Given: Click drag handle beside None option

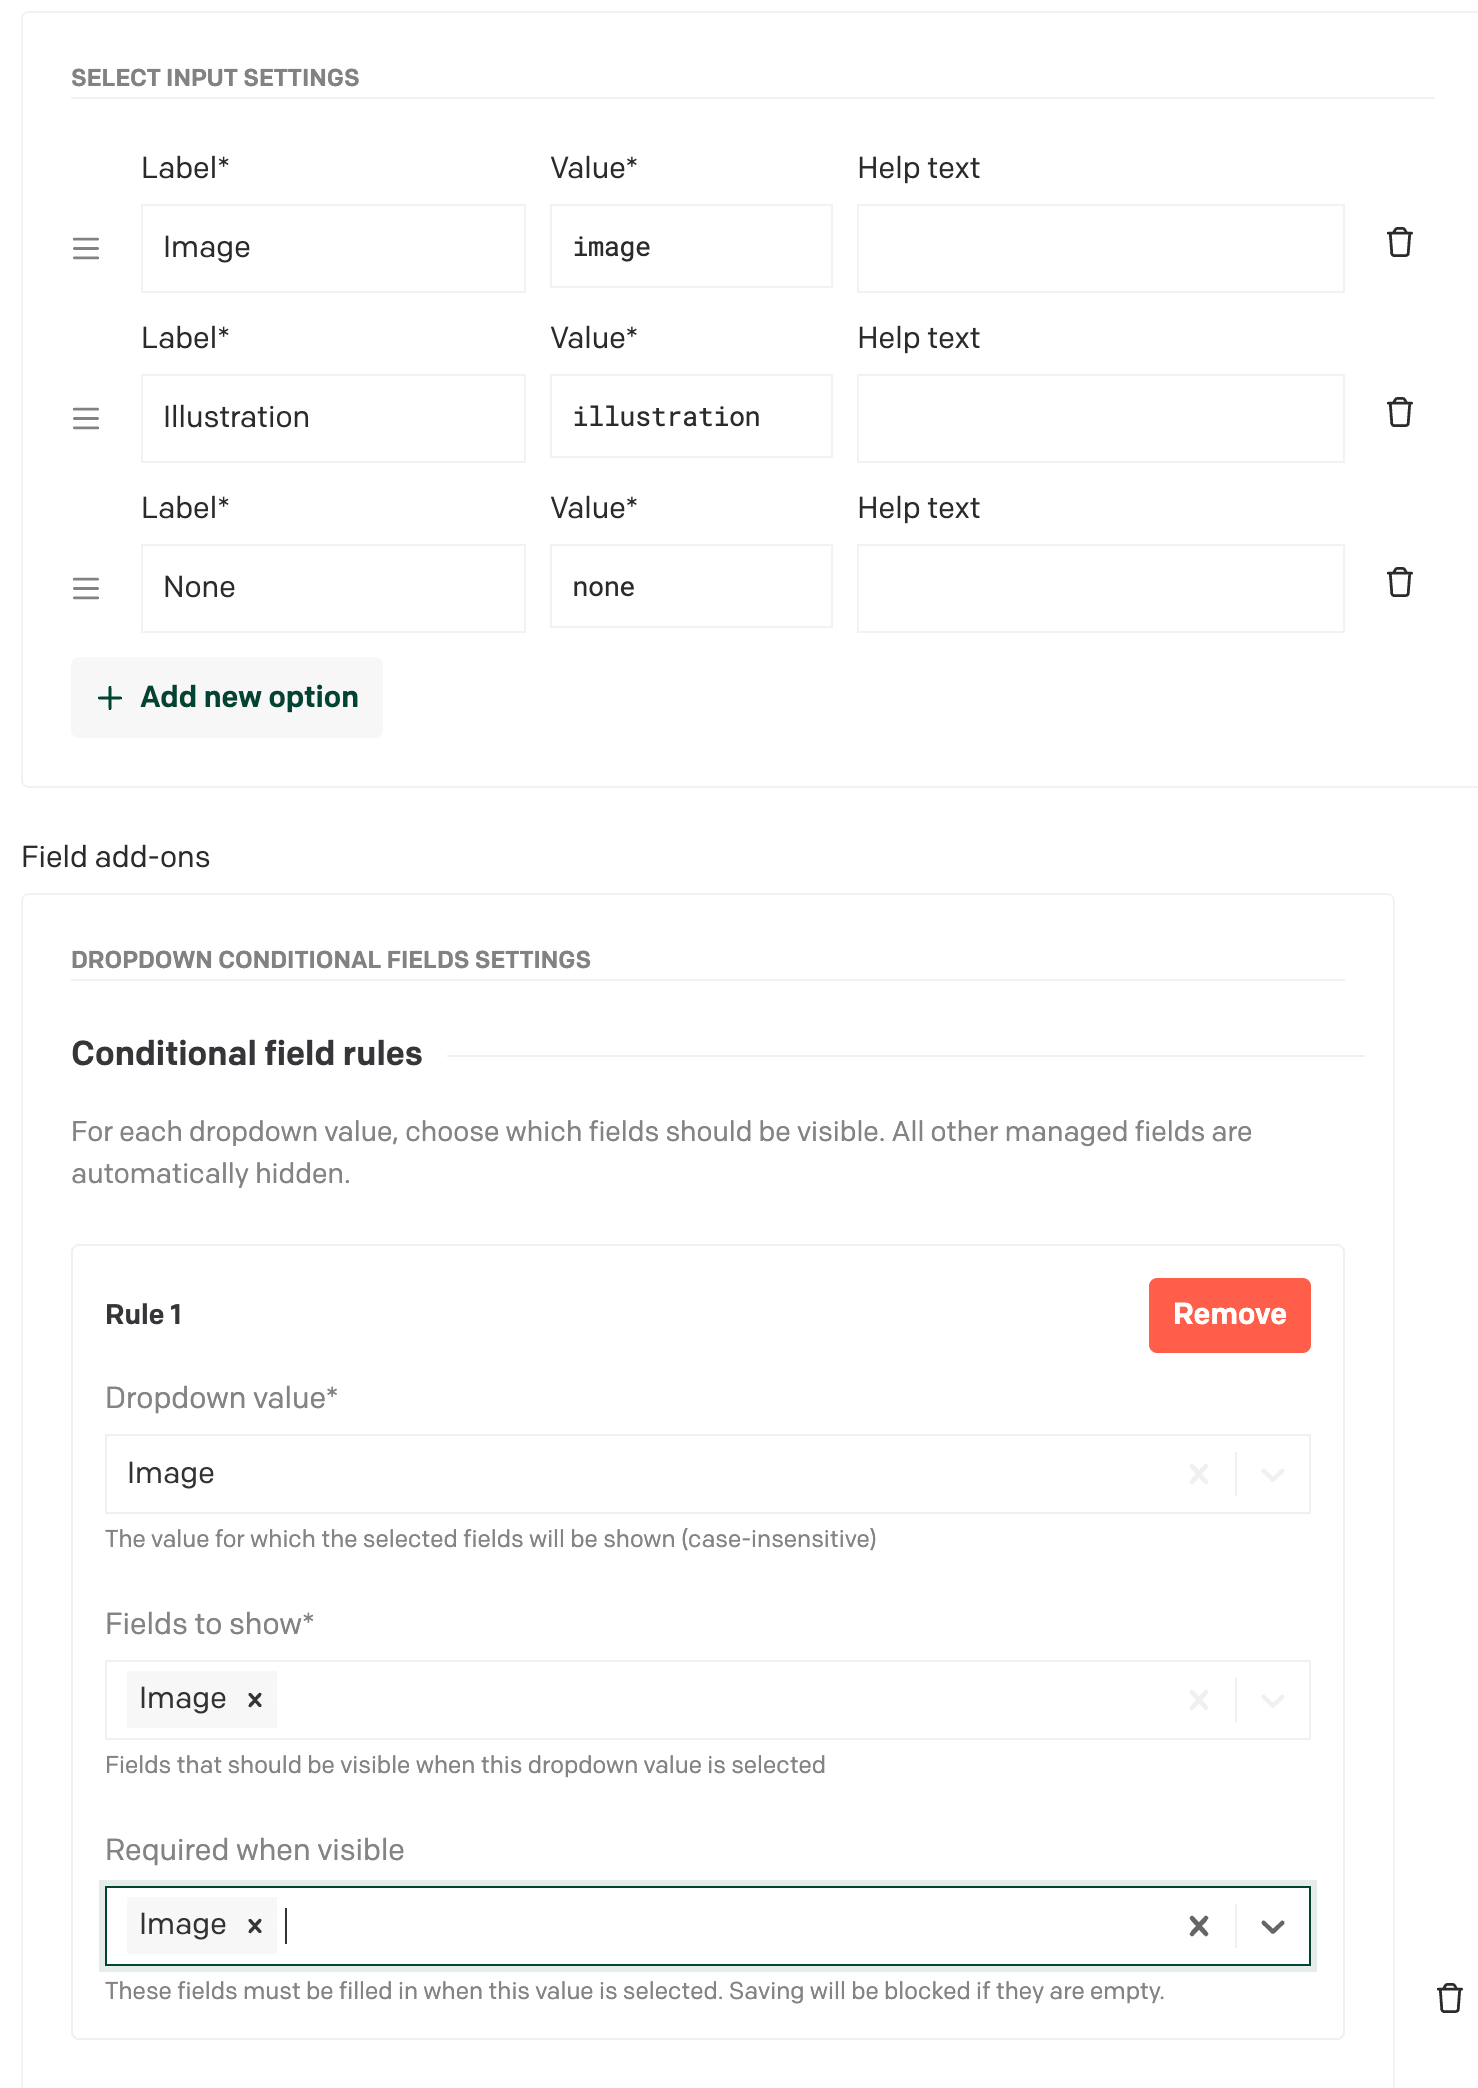Looking at the screenshot, I should pos(86,589).
